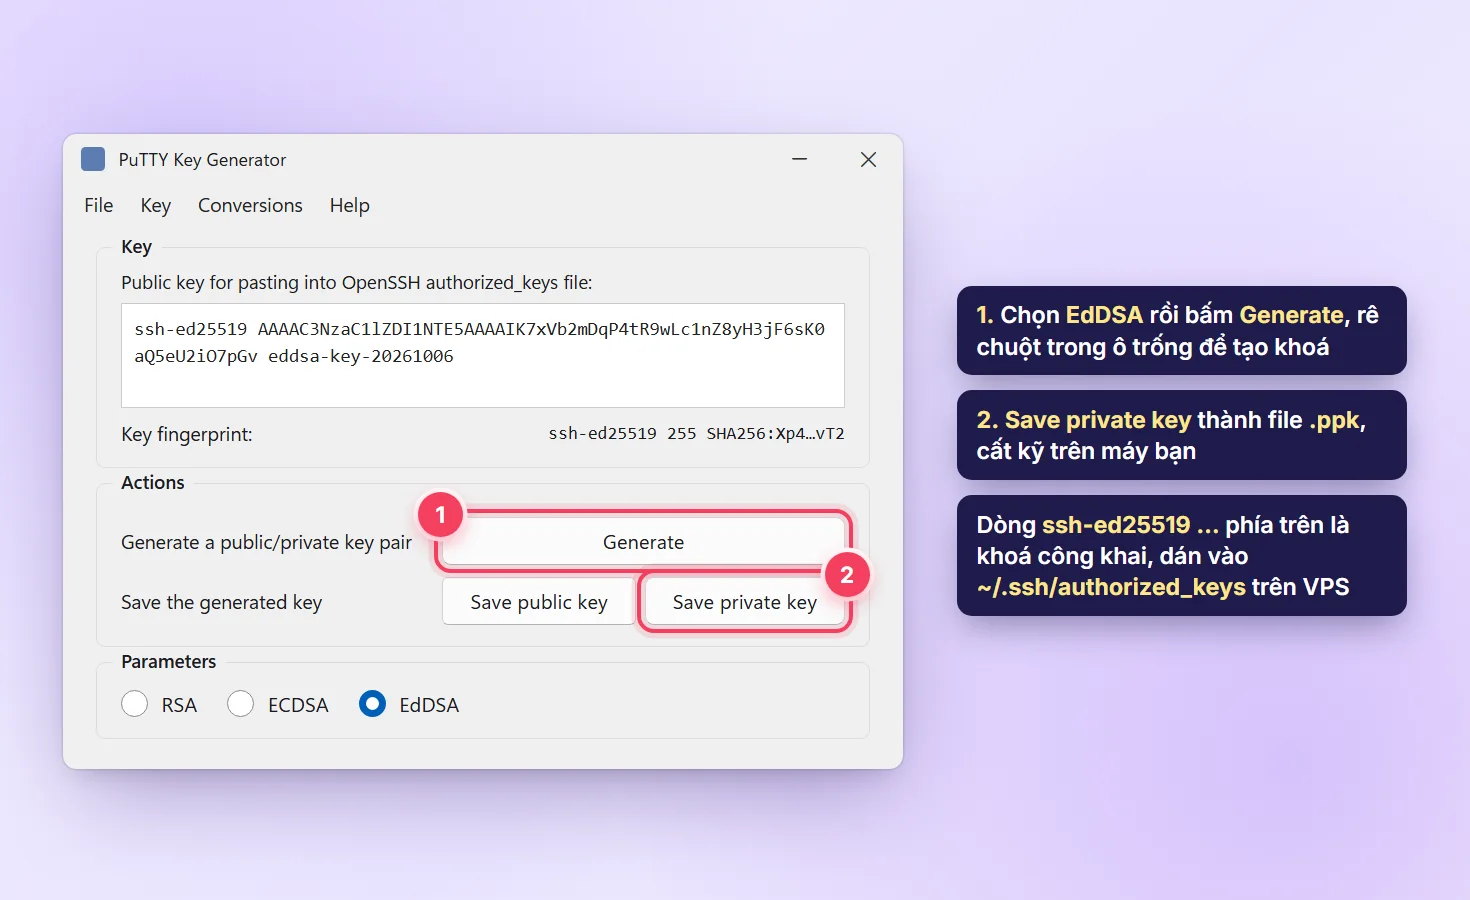Open the Help menu
This screenshot has height=900, width=1470.
(x=350, y=205)
